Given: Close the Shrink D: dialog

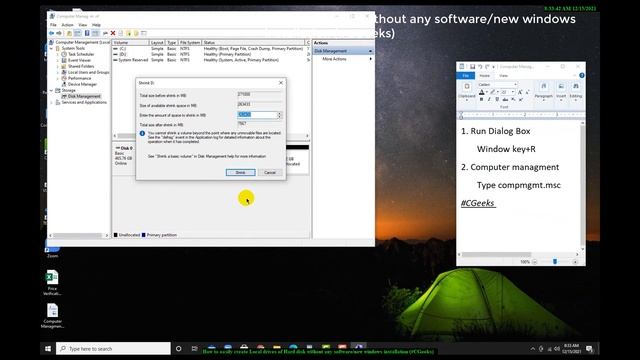Looking at the screenshot, I should click(280, 83).
